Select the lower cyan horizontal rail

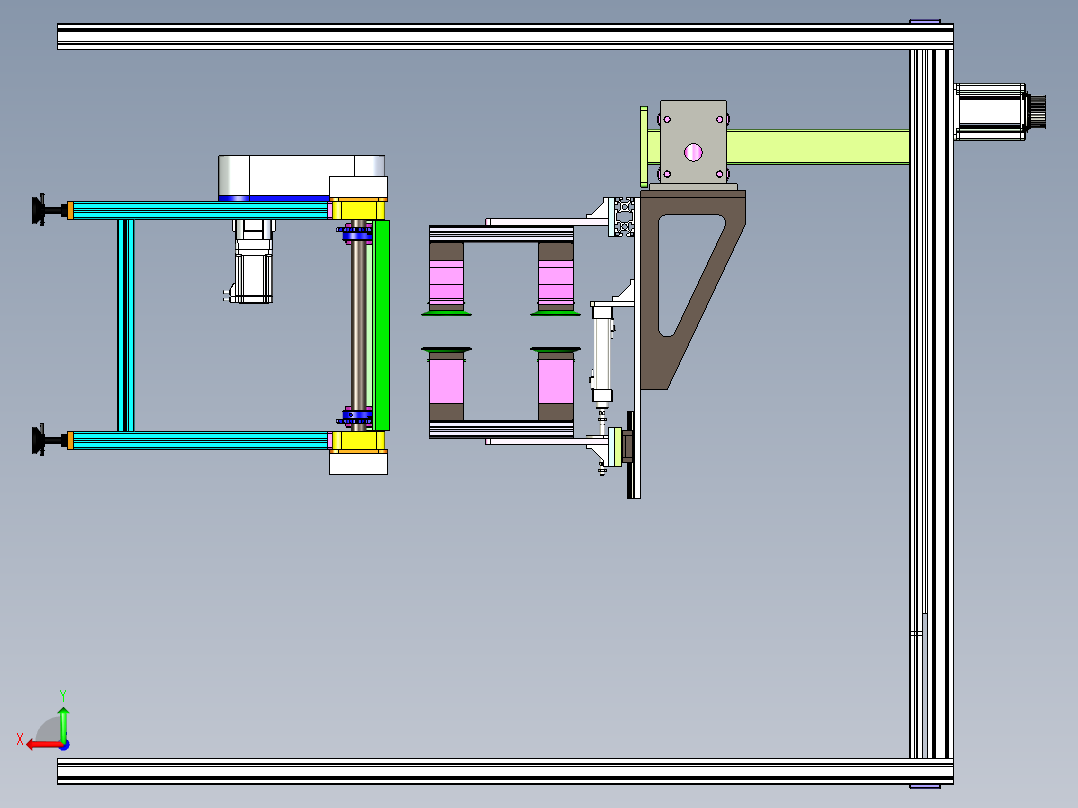click(200, 440)
